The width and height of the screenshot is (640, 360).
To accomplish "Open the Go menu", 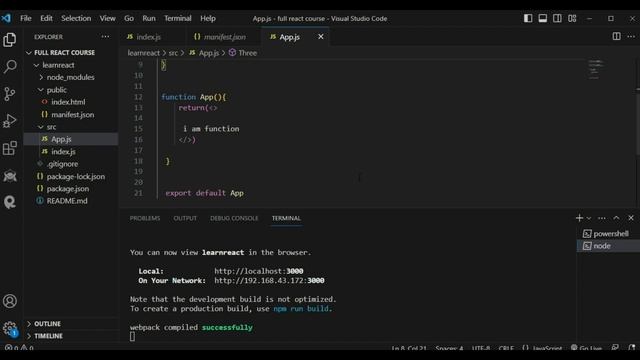I will pos(129,18).
